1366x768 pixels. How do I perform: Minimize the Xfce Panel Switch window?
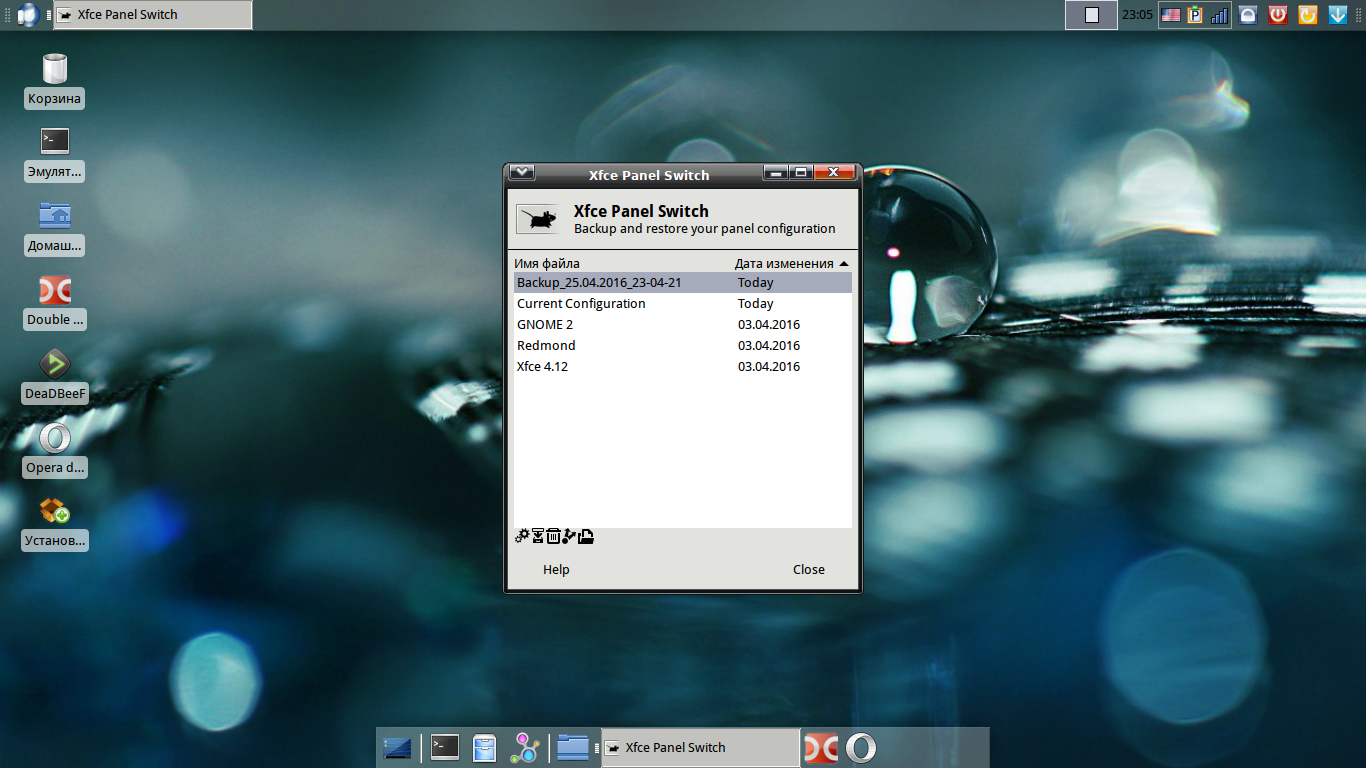[x=775, y=173]
